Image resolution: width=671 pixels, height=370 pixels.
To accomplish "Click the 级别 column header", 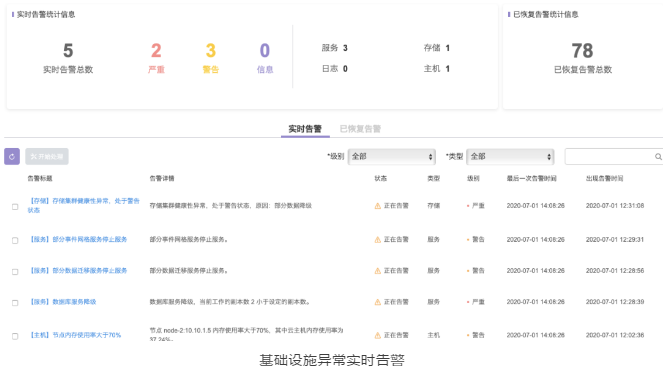I will click(473, 178).
